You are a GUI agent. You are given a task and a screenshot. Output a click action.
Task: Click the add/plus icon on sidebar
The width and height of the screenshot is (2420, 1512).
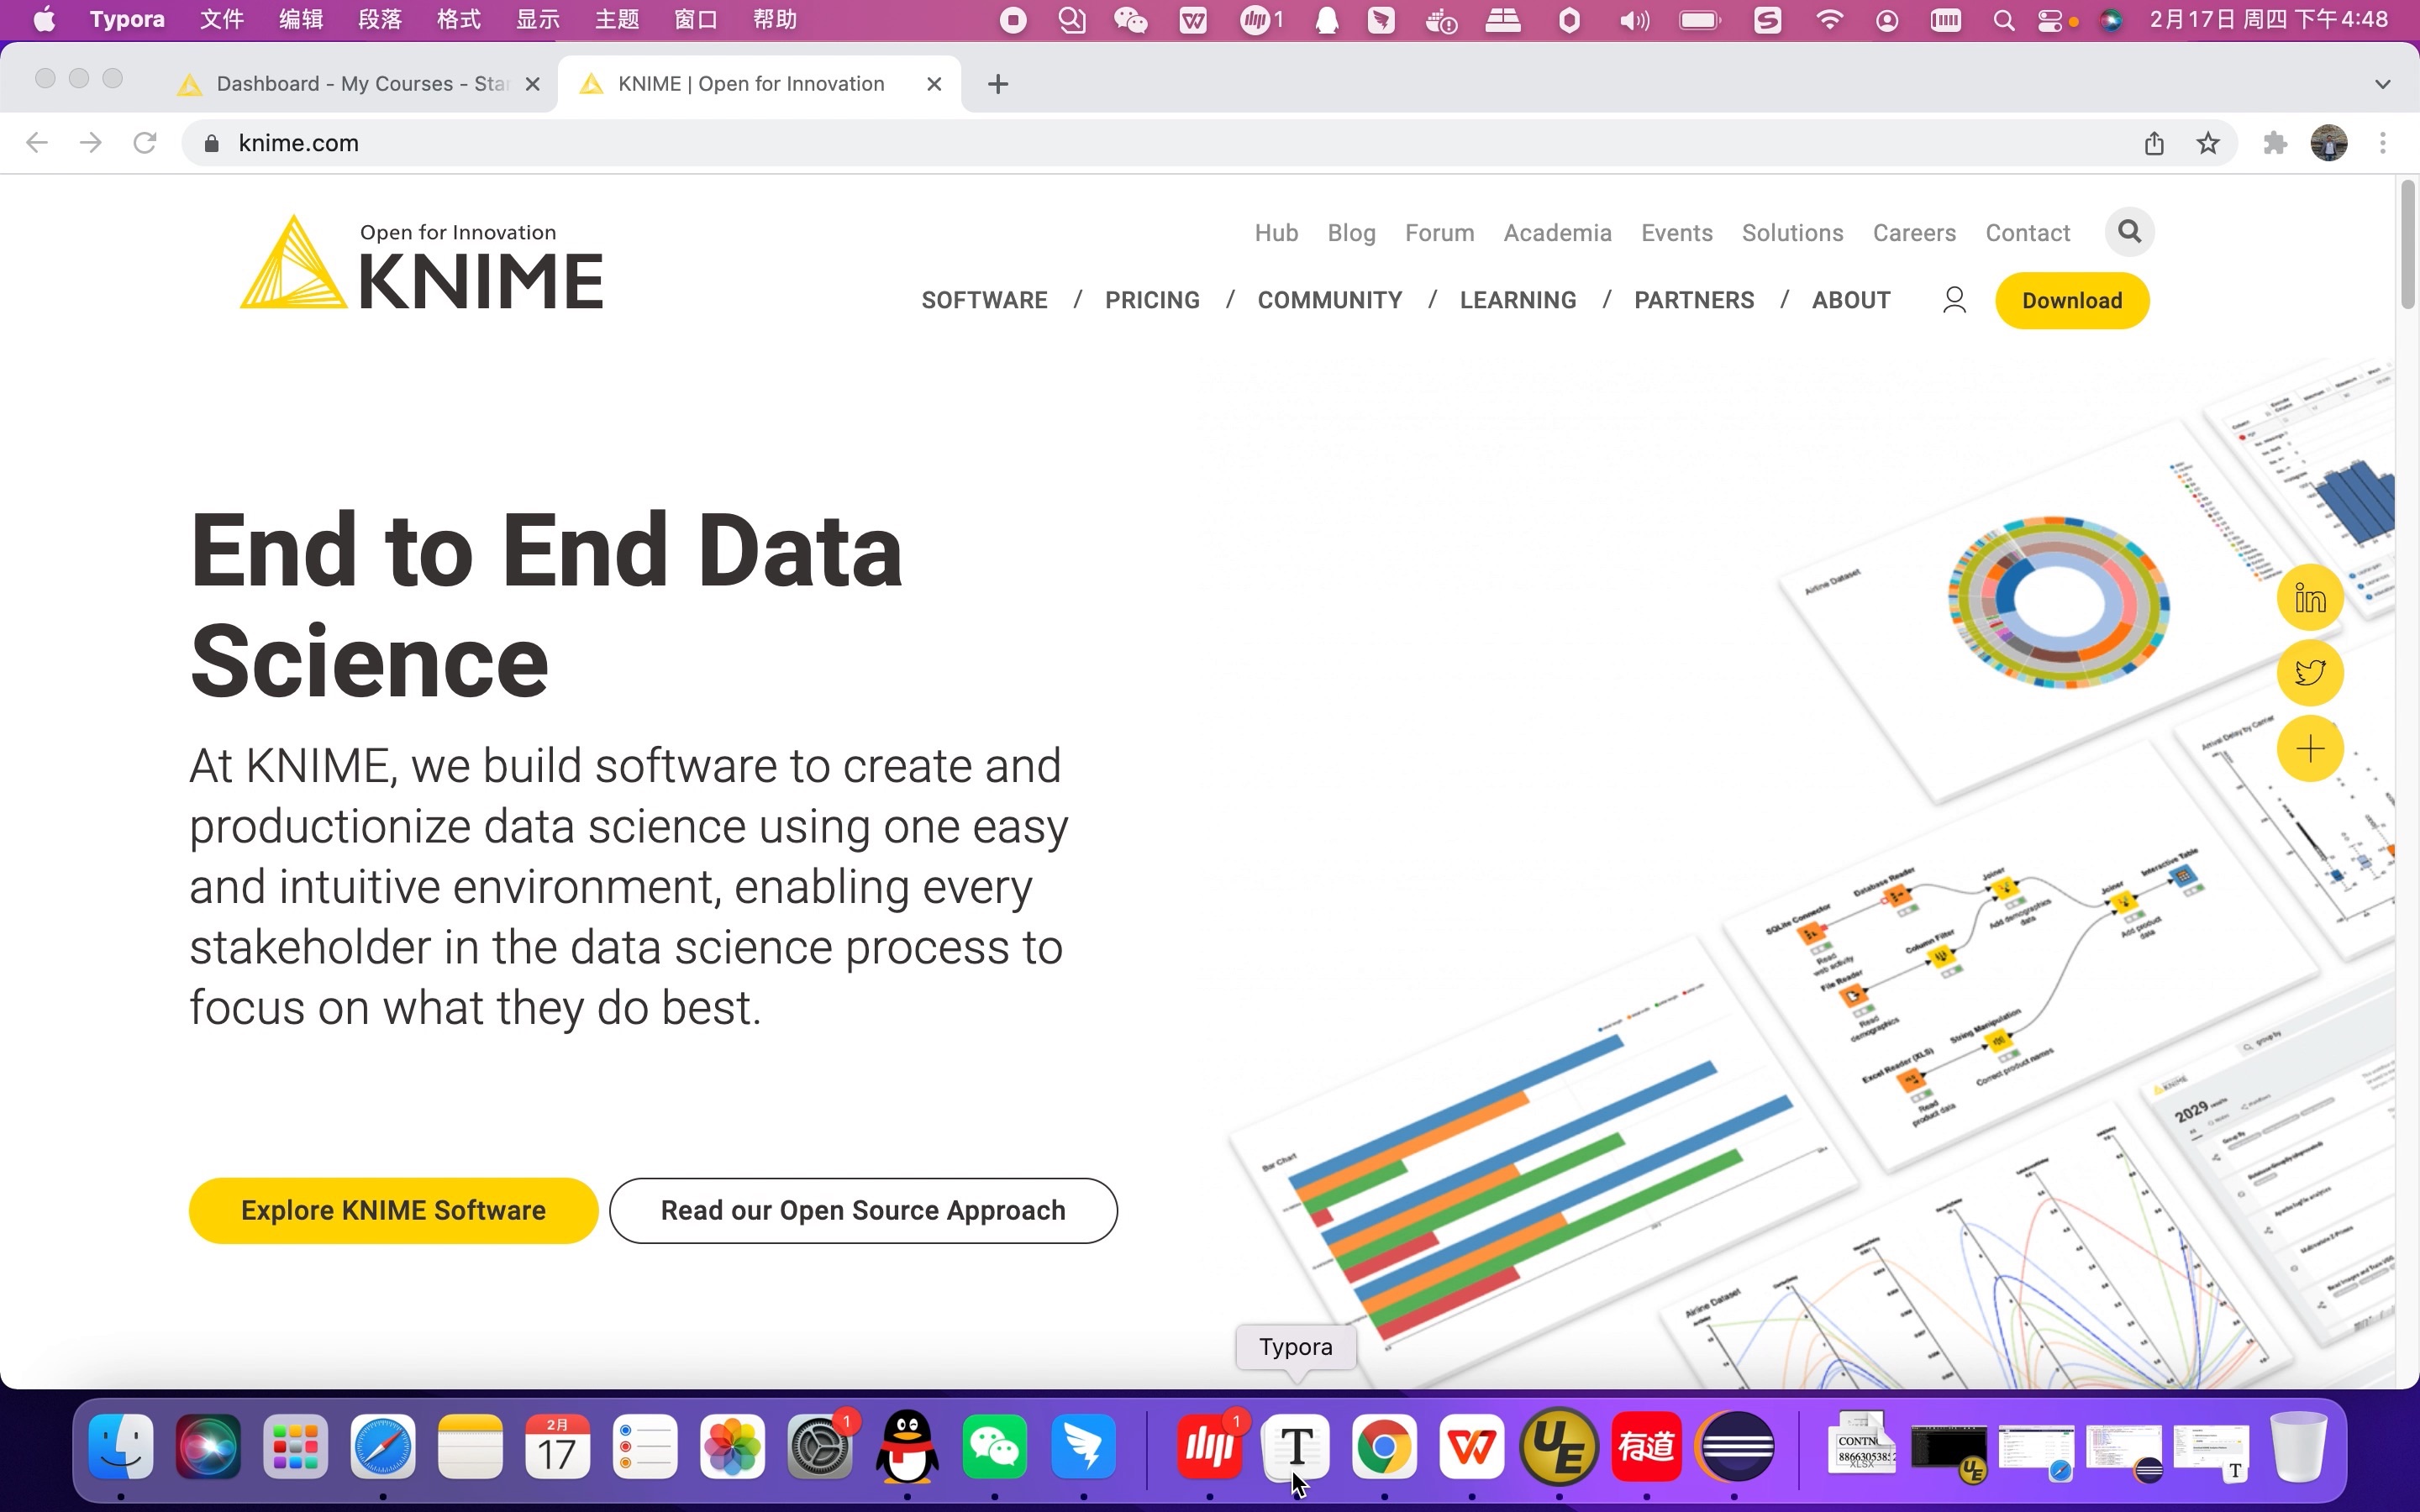(x=2310, y=748)
